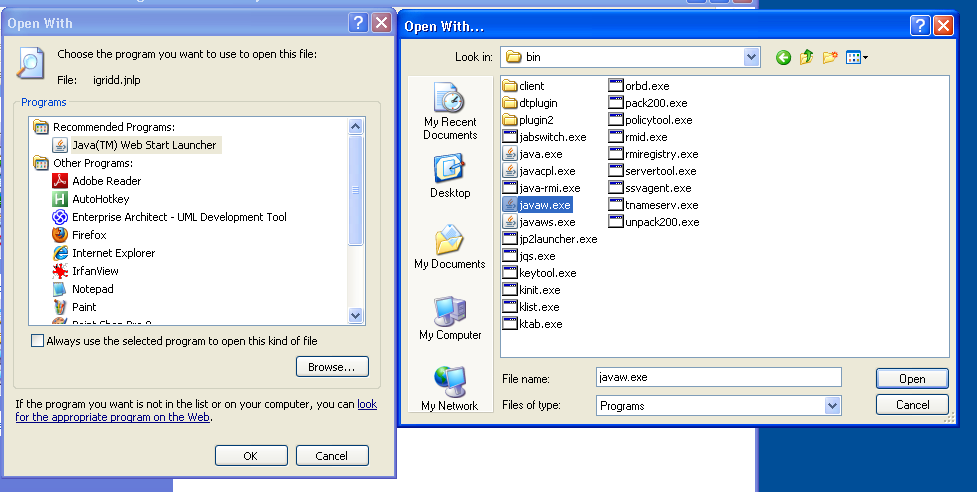This screenshot has height=492, width=977.
Task: Click the programs list scroll up arrow
Action: click(x=356, y=127)
